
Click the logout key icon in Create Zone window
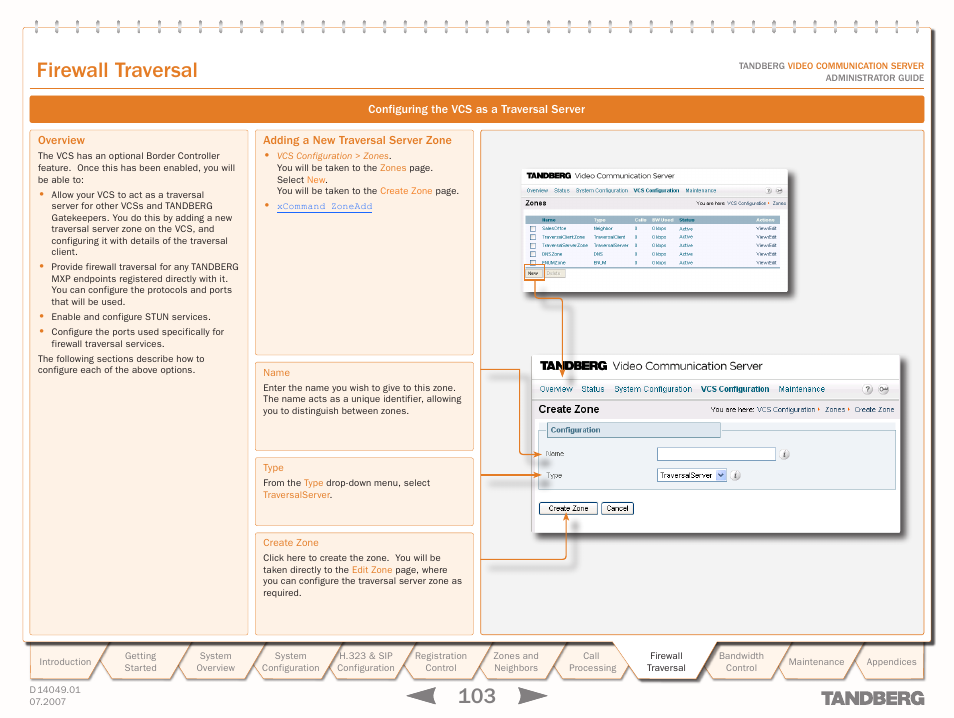tap(884, 389)
